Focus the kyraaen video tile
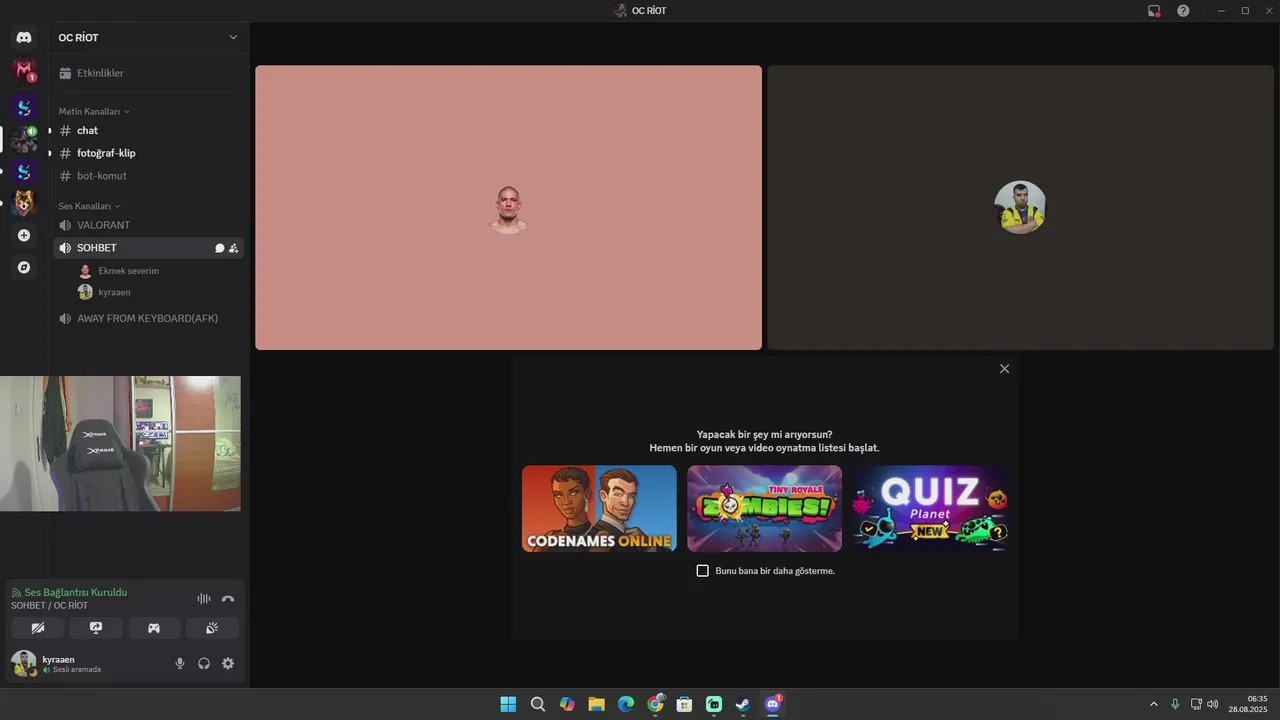The height and width of the screenshot is (720, 1280). tap(1020, 208)
